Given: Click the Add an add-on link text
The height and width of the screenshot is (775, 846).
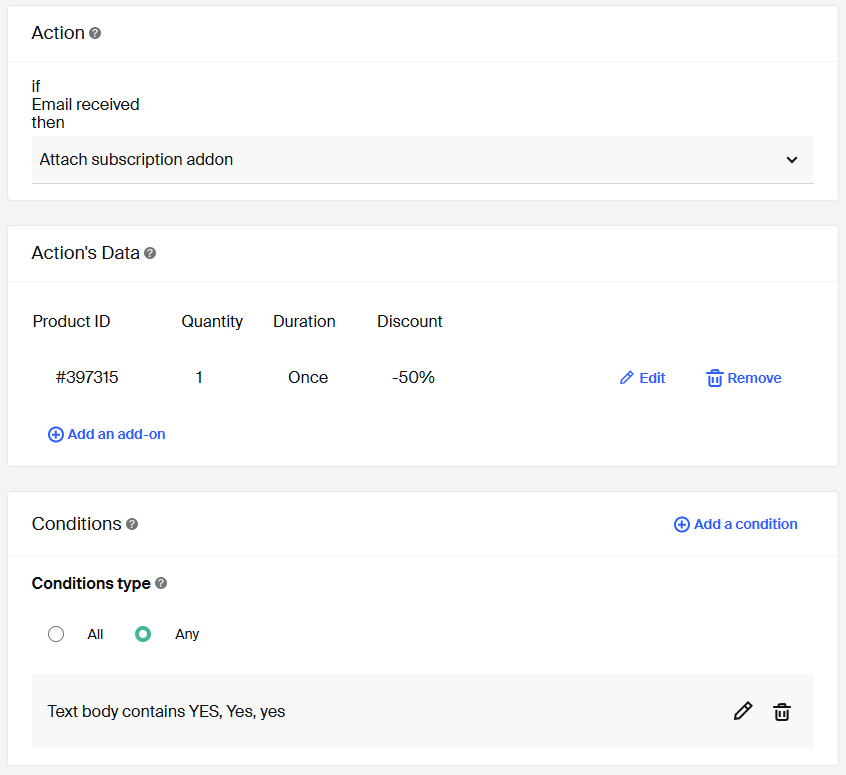Looking at the screenshot, I should click(116, 434).
